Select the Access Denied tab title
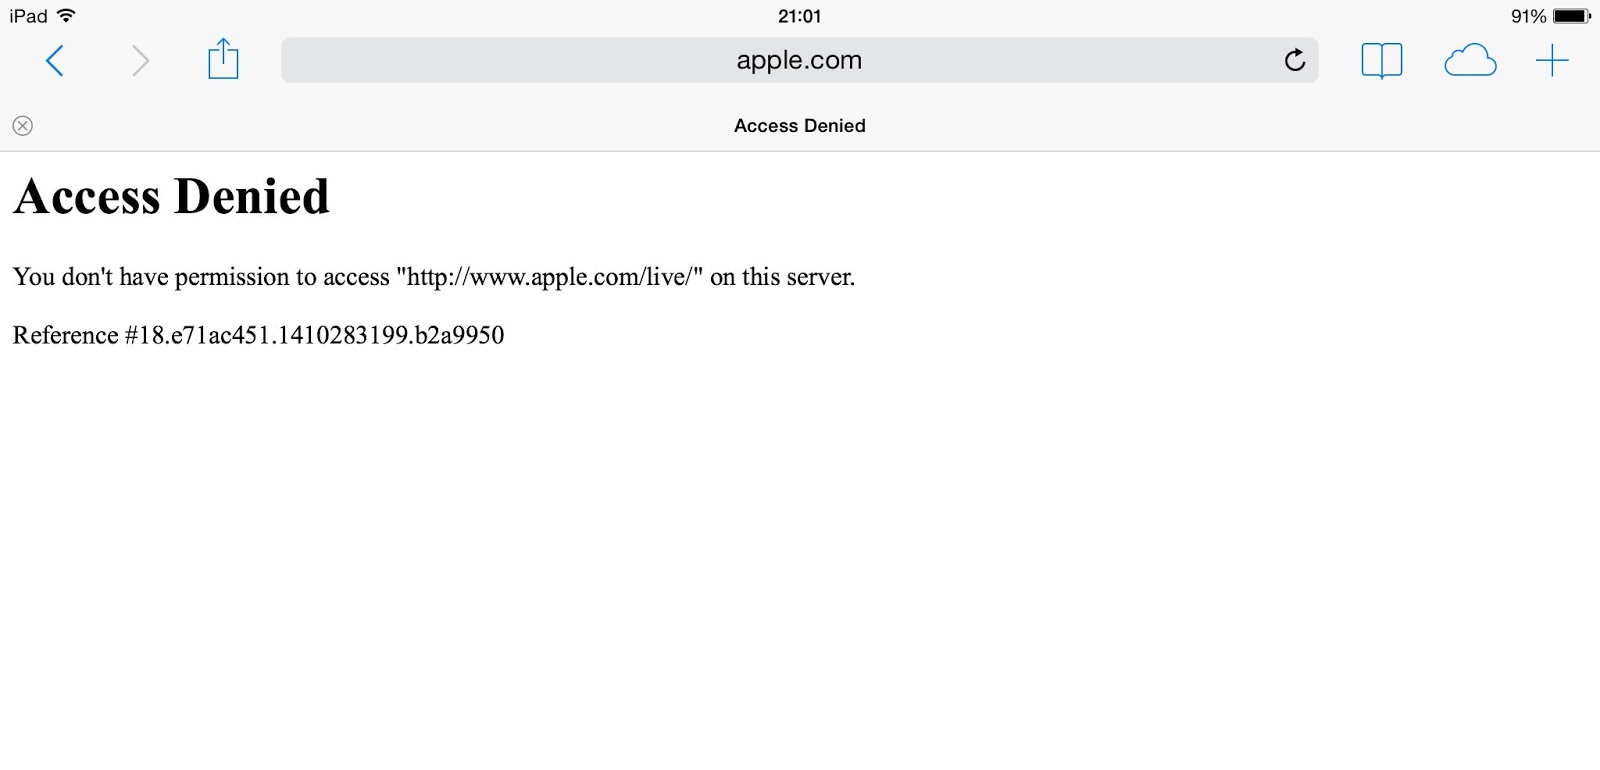The width and height of the screenshot is (1600, 770). 800,126
